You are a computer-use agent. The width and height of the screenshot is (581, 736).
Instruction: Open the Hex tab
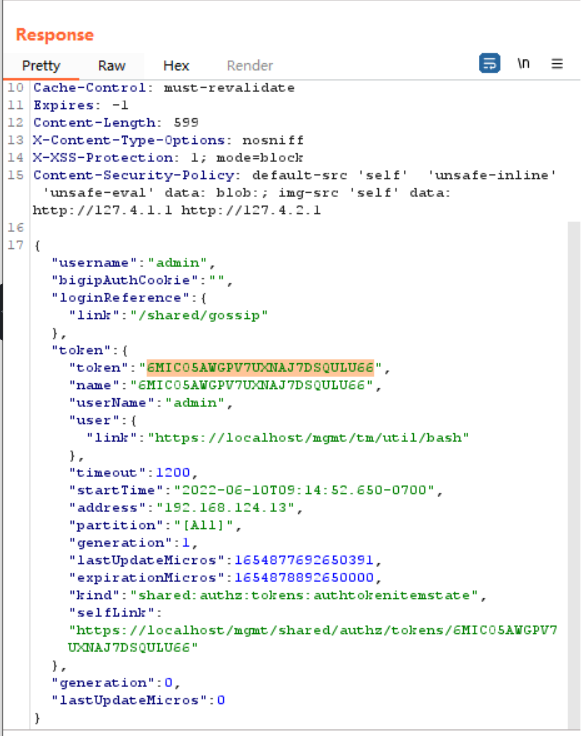(176, 65)
